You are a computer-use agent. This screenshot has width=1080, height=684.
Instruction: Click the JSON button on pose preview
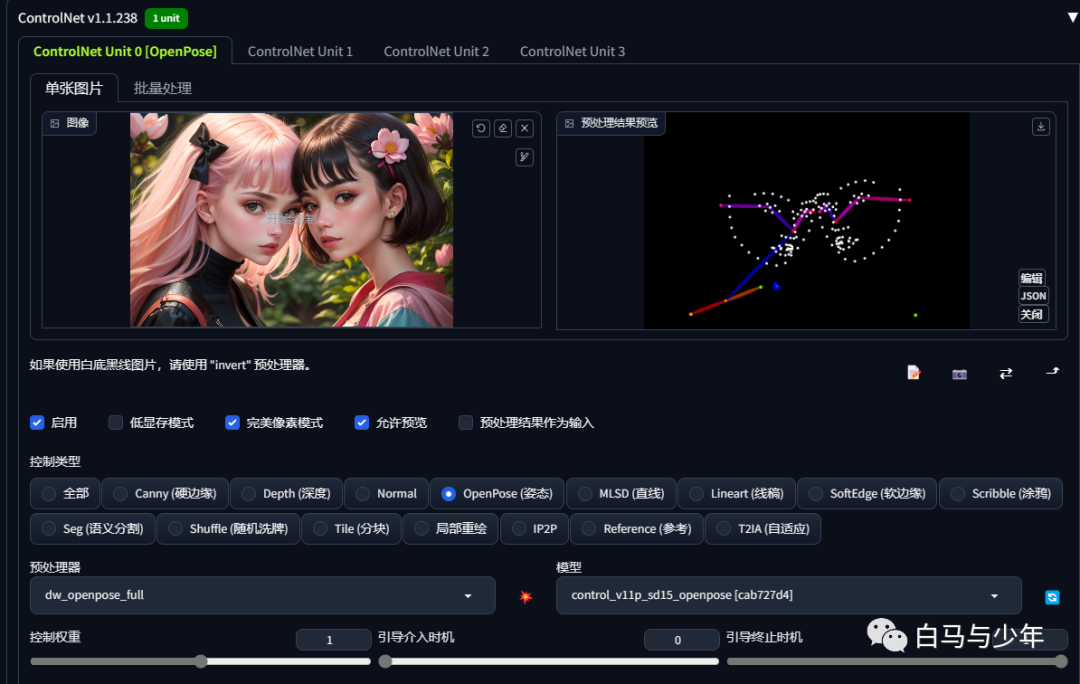coord(1033,296)
